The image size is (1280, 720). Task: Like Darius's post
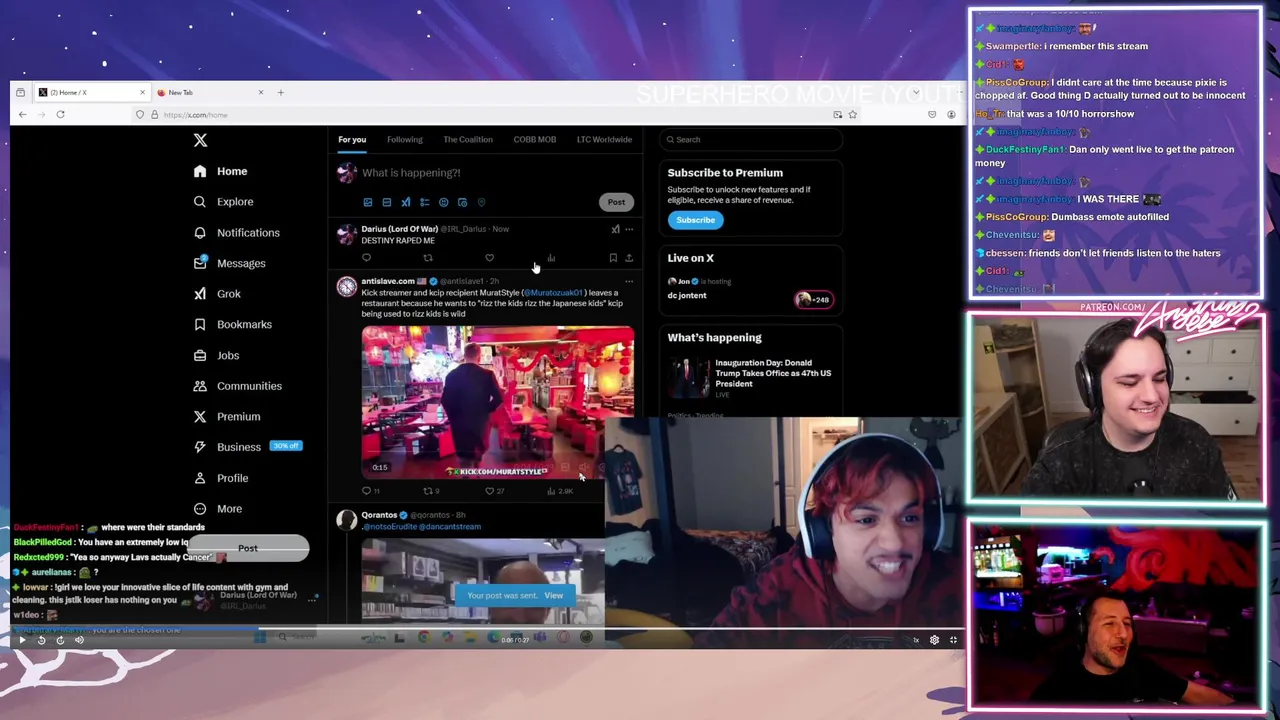point(489,258)
